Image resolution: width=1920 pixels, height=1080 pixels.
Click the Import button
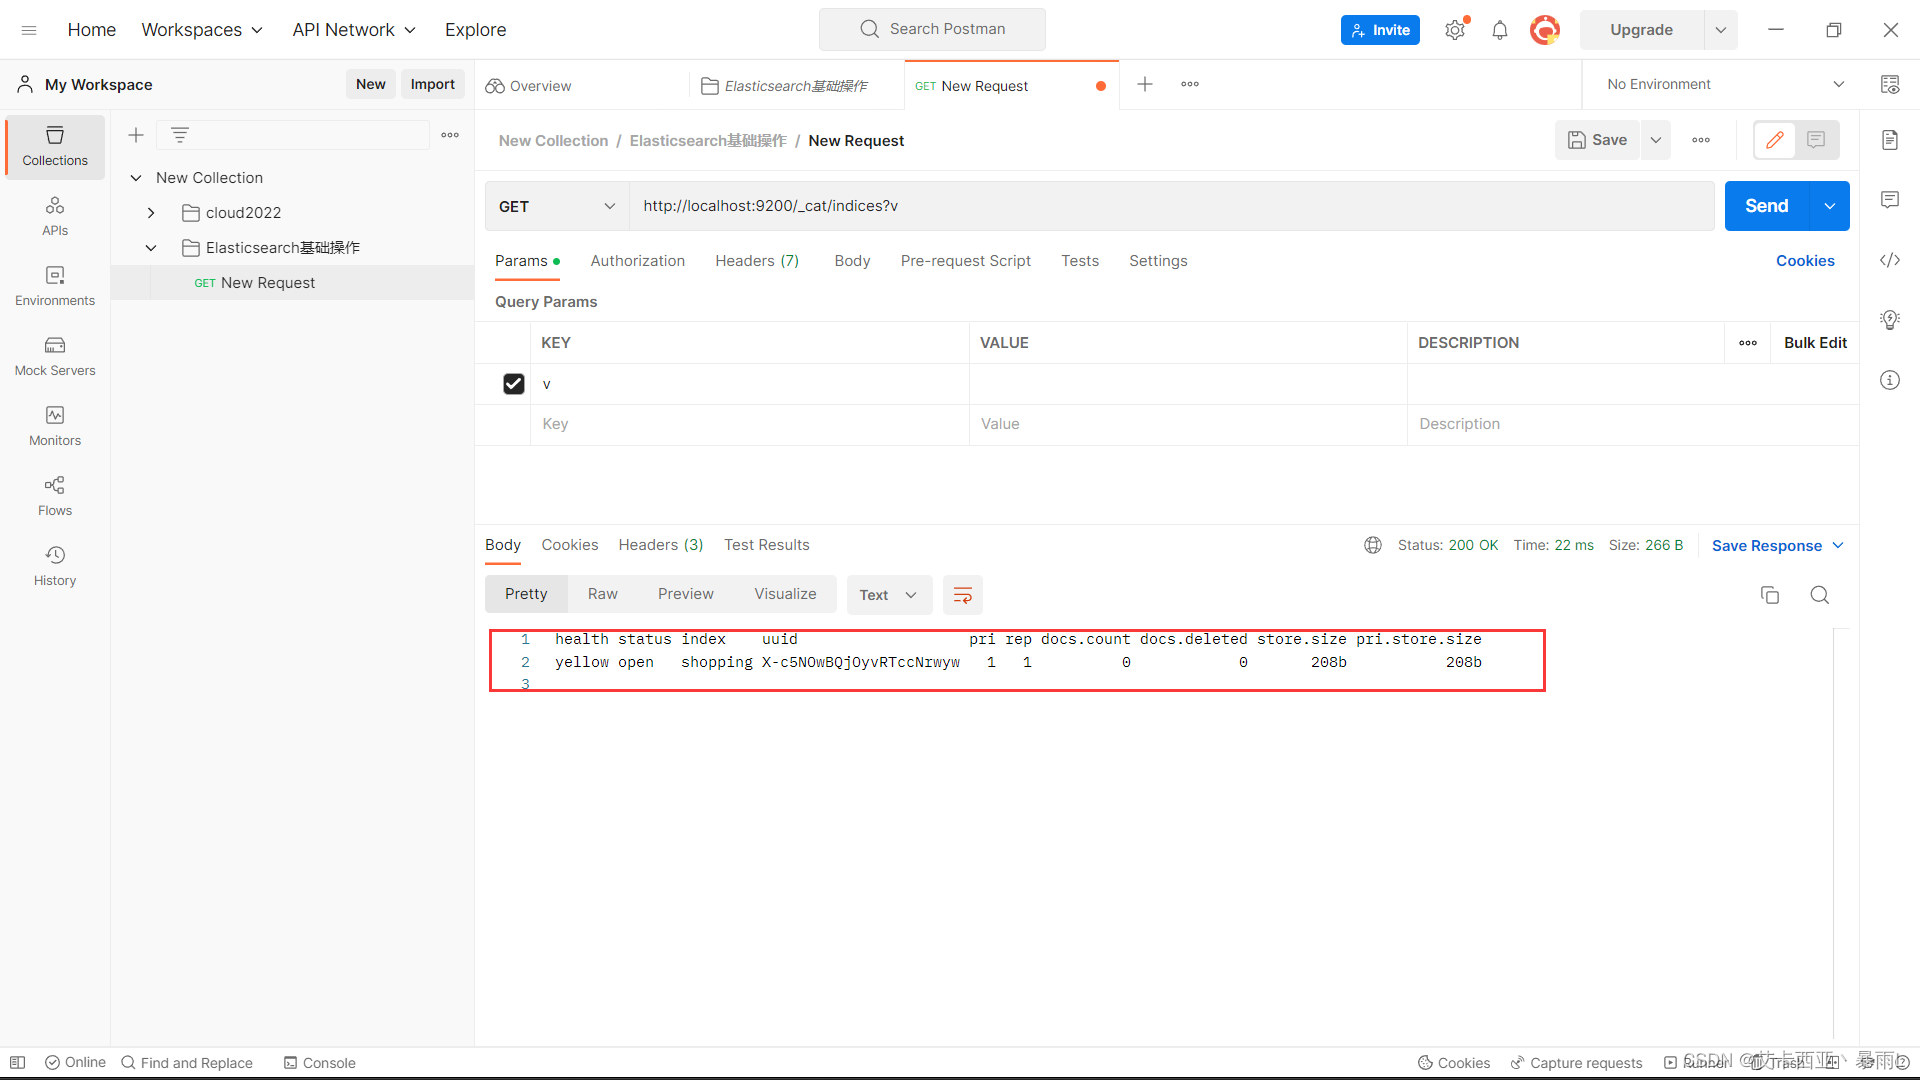(433, 84)
